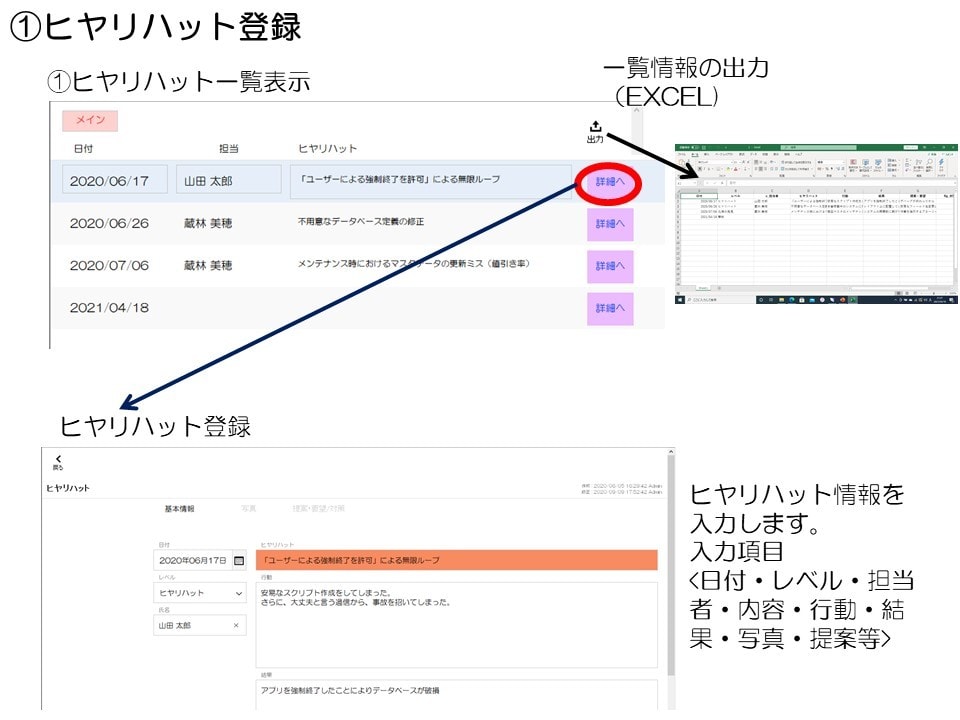Click 蔵林 美穂 in the 2020/07/06 row
Screen dimensions: 960x720
pyautogui.click(x=208, y=266)
